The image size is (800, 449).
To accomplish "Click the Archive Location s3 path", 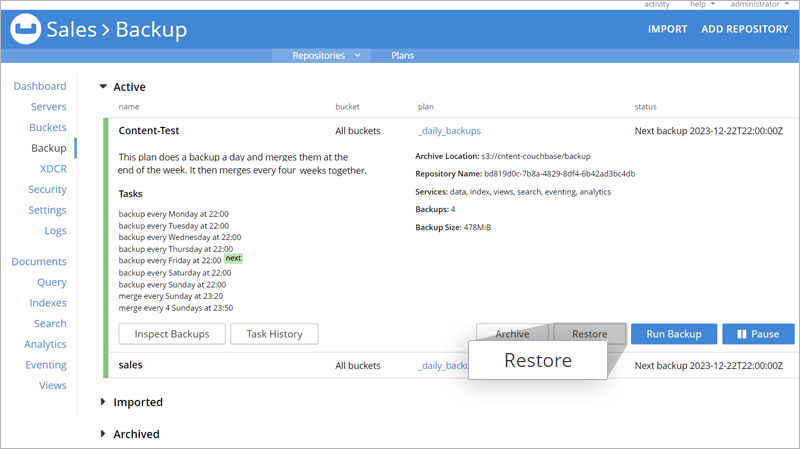I will coord(536,156).
